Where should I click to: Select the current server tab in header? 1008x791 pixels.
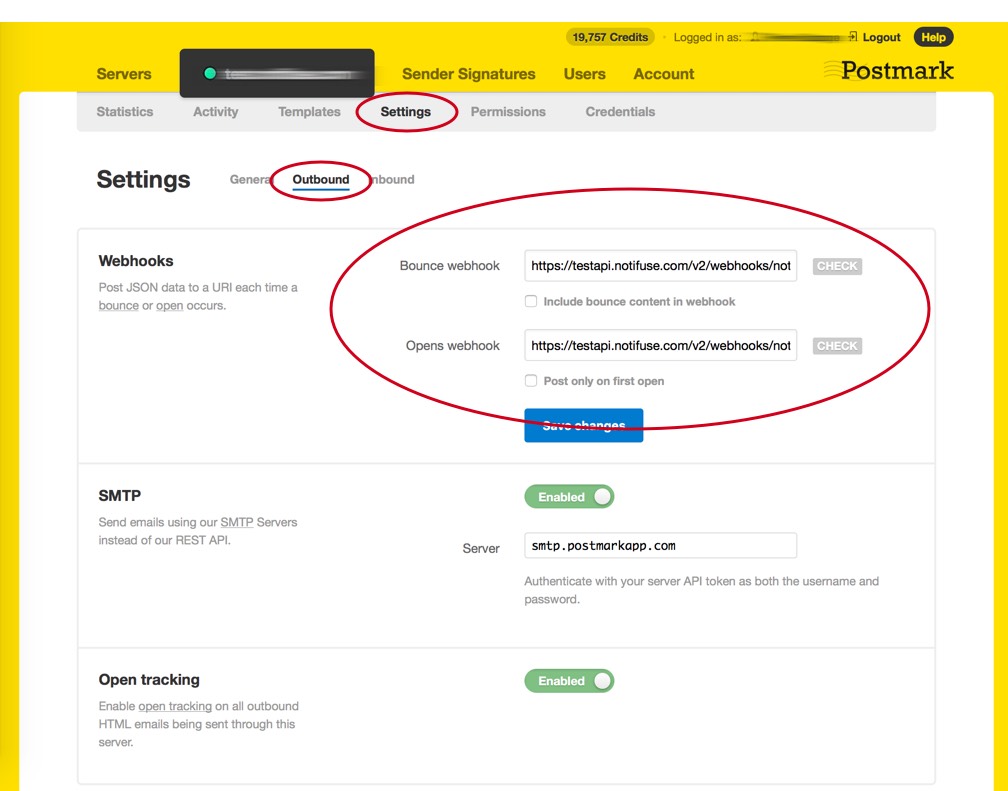(277, 73)
